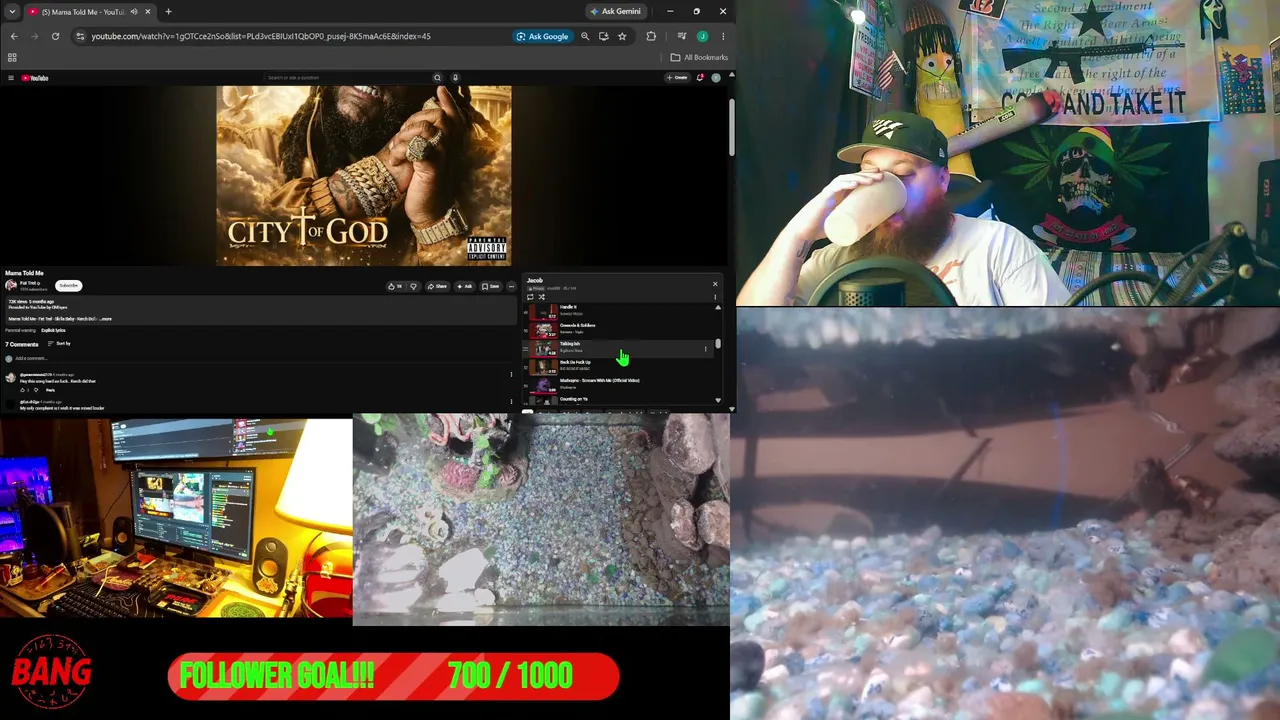This screenshot has height=720, width=1280.
Task: Click the Ask Gemini button
Action: 615,12
